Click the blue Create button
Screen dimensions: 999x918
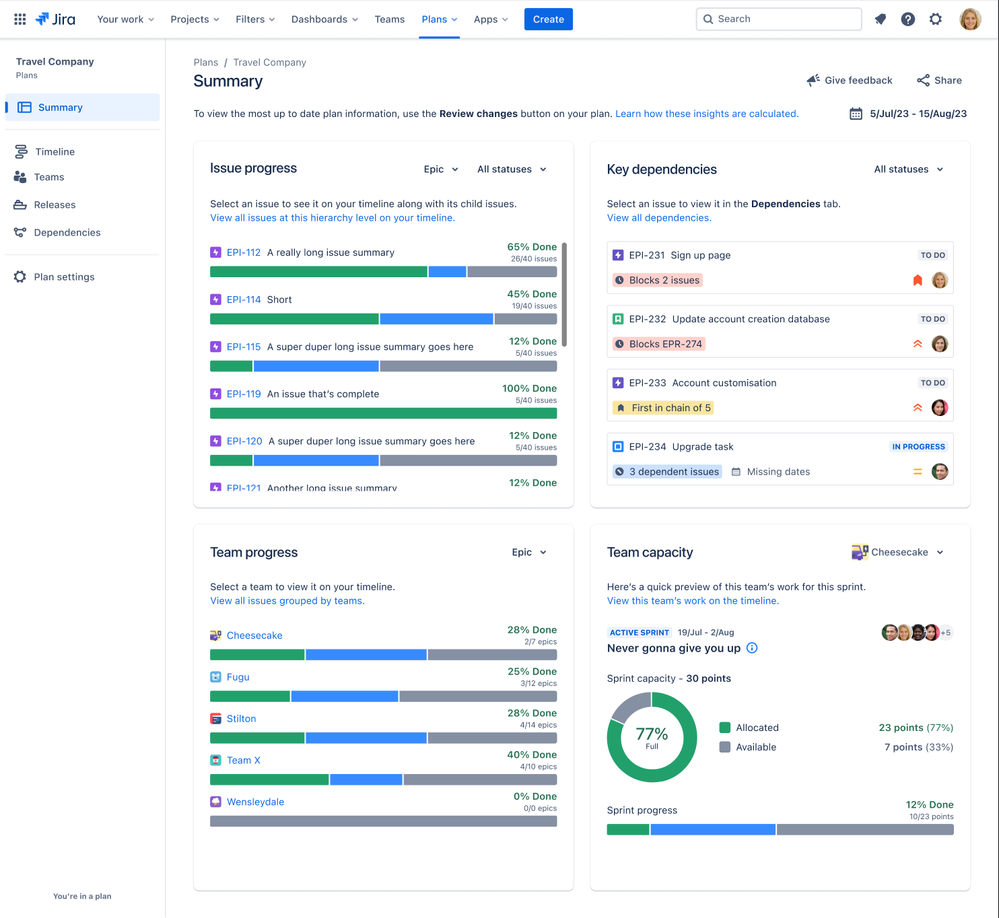coord(548,19)
